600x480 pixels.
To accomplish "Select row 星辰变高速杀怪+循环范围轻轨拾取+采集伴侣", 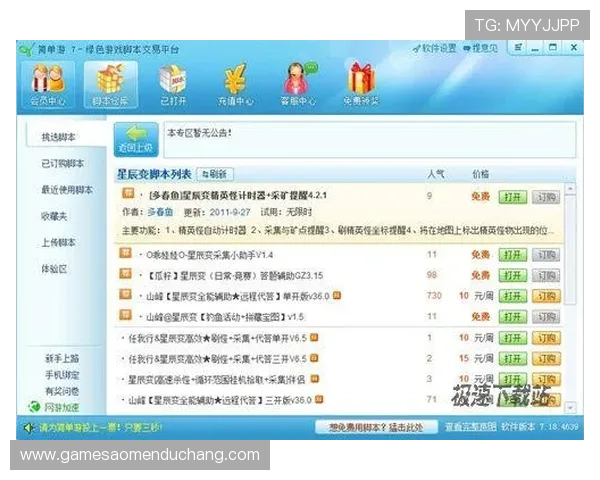I will 339,379.
